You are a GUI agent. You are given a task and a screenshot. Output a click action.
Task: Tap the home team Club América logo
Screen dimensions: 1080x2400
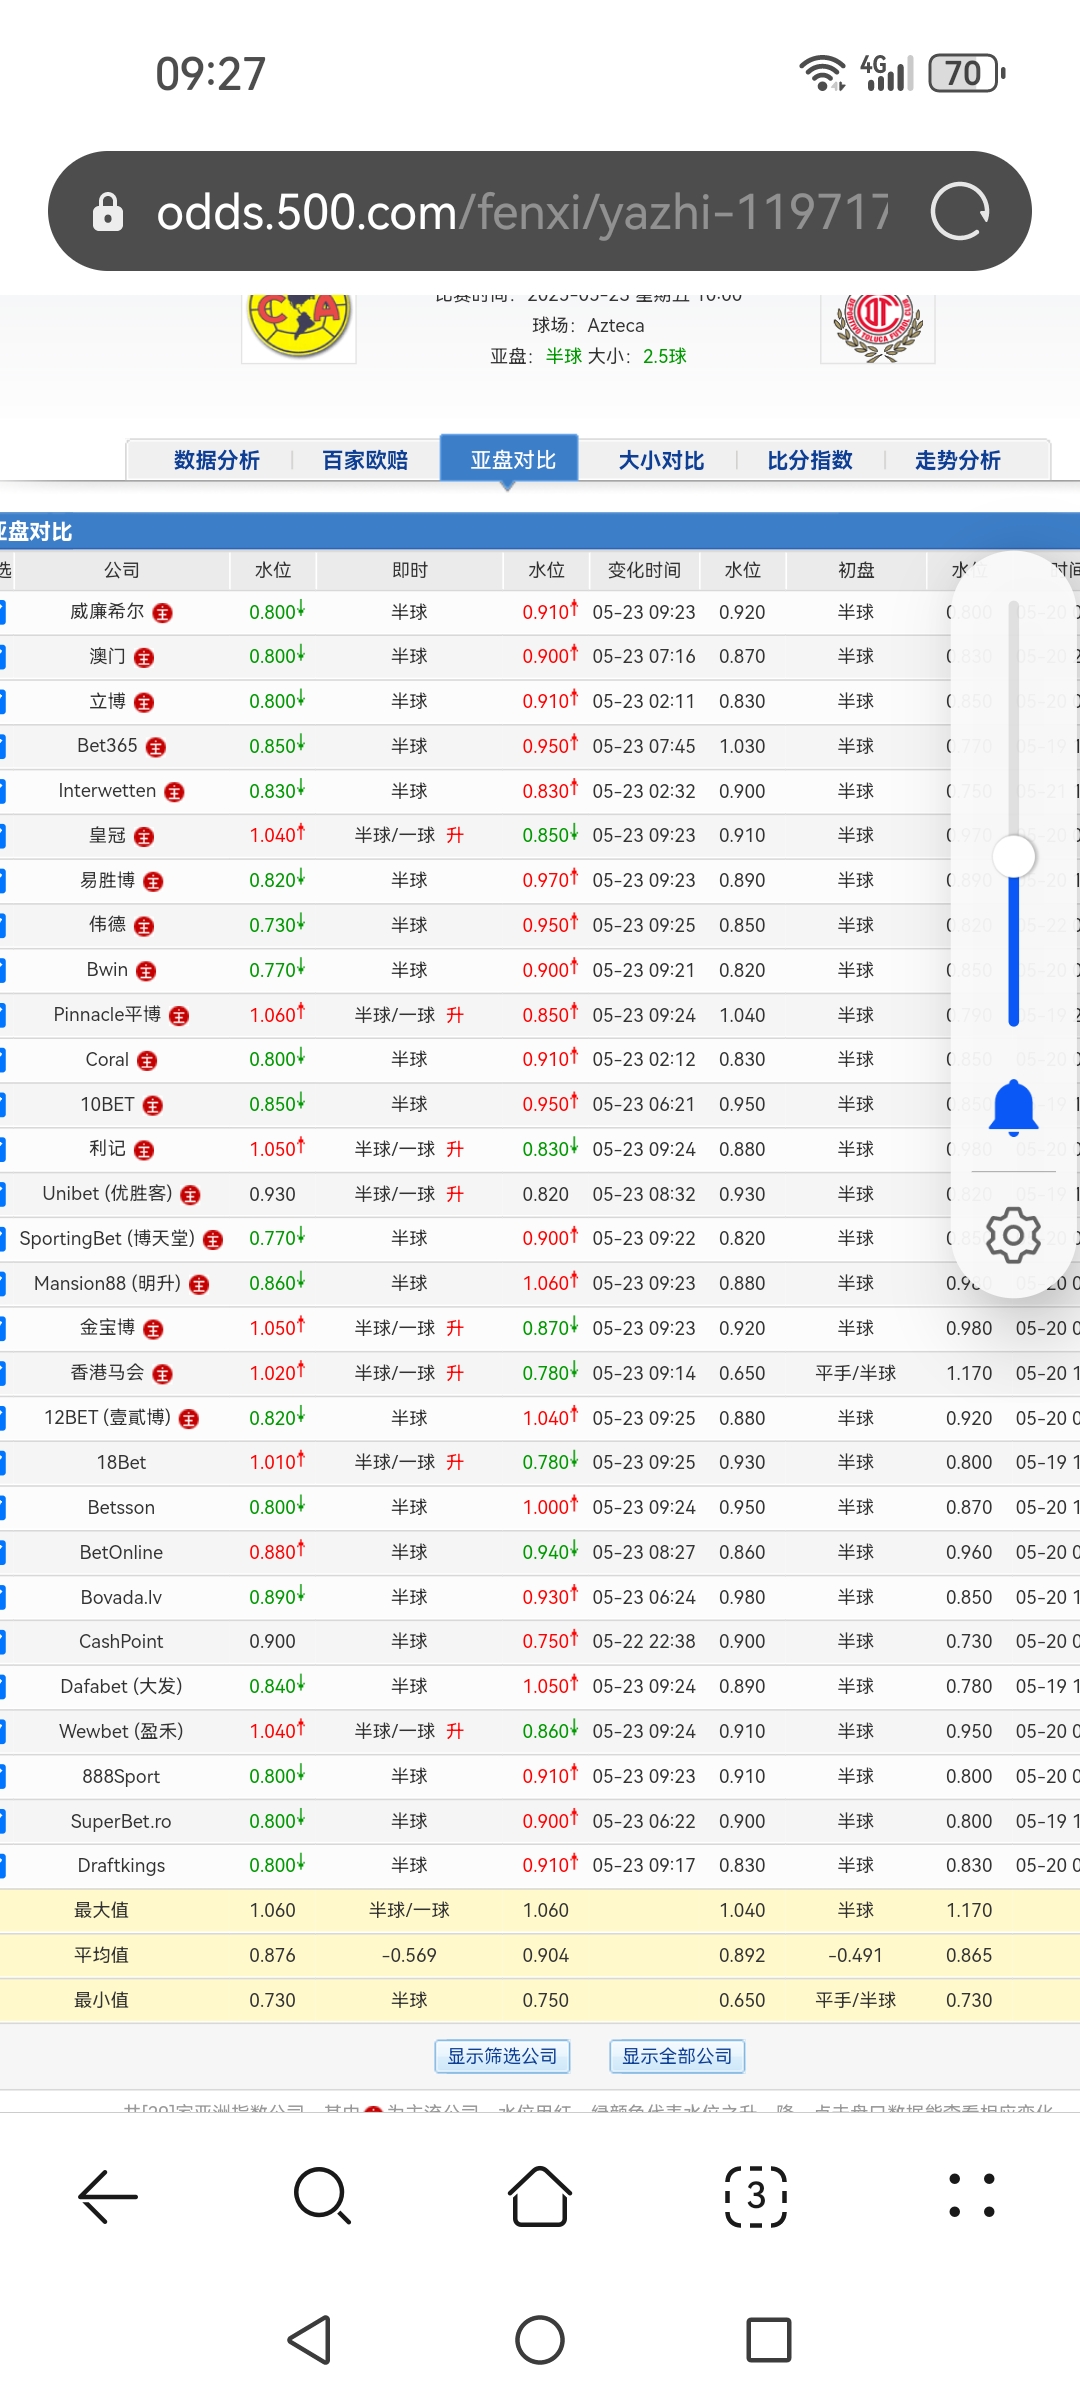pyautogui.click(x=299, y=327)
